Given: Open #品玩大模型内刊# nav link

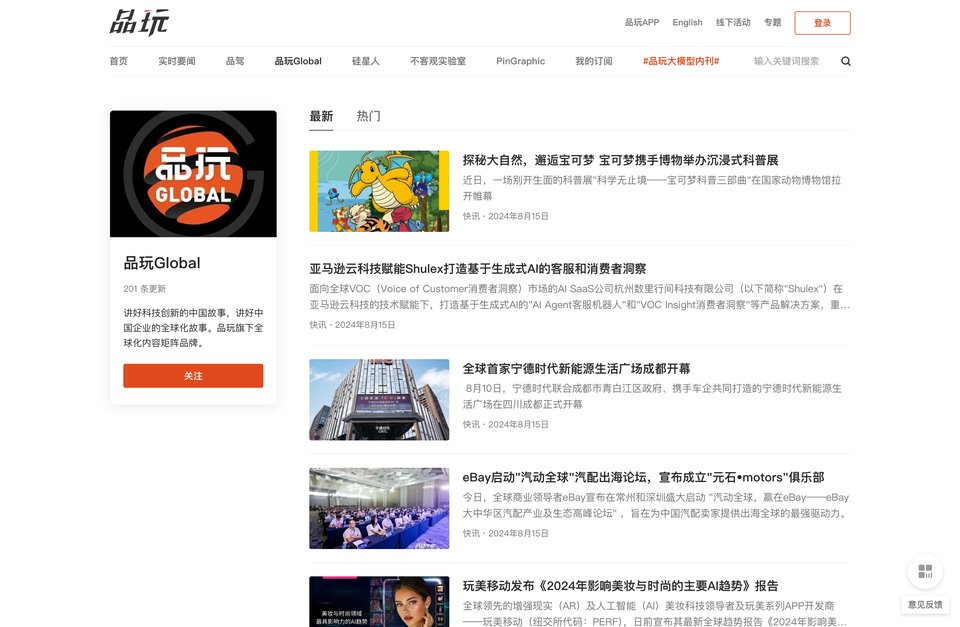Looking at the screenshot, I should pyautogui.click(x=681, y=61).
